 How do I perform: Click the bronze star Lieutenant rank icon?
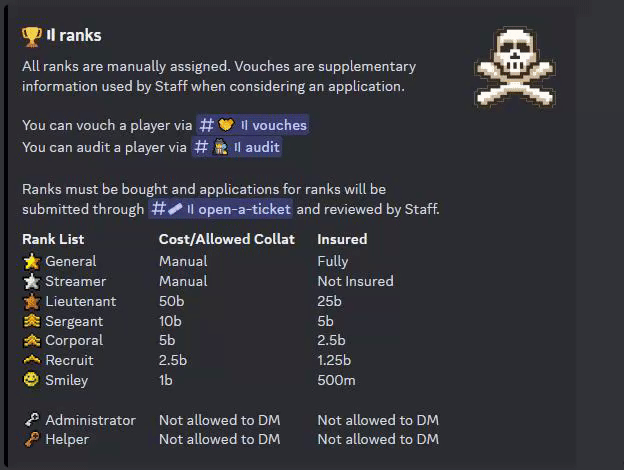pos(32,301)
